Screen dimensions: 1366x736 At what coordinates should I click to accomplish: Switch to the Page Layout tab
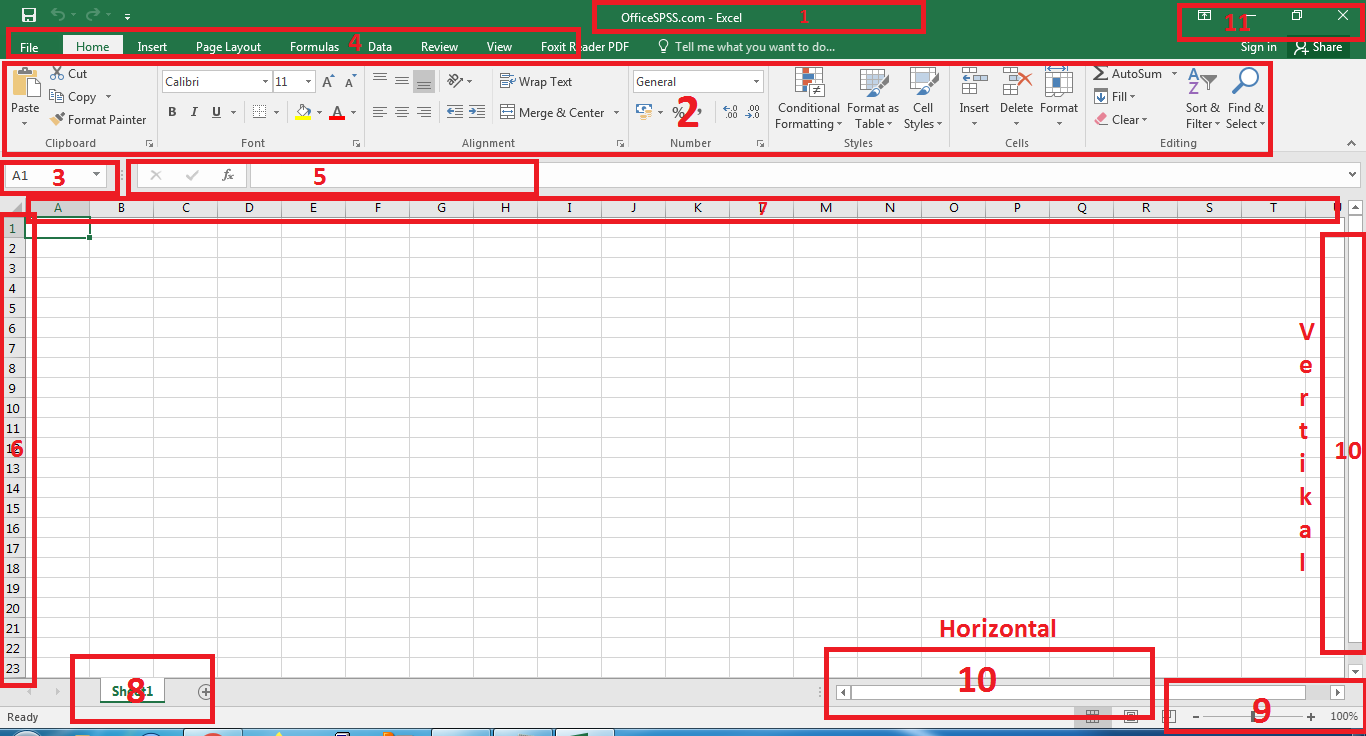(228, 47)
